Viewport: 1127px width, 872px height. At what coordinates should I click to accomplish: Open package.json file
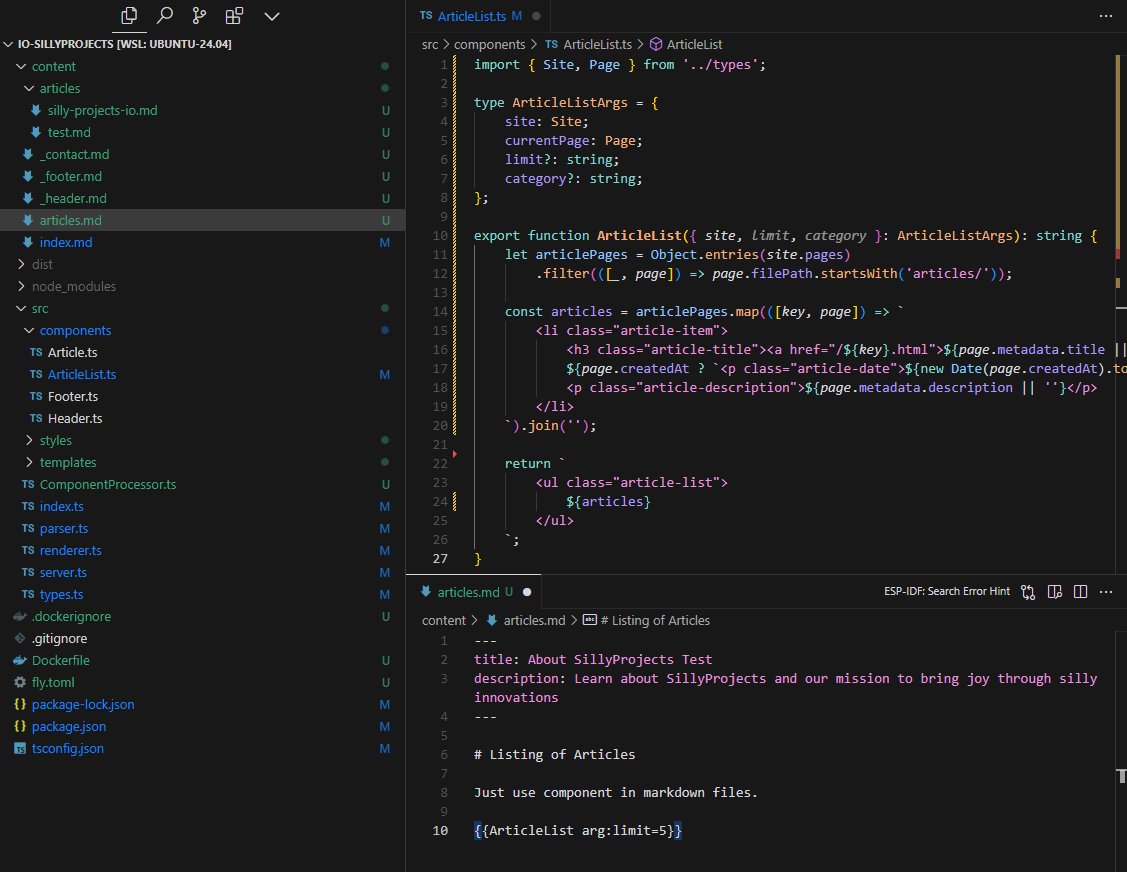(x=203, y=726)
